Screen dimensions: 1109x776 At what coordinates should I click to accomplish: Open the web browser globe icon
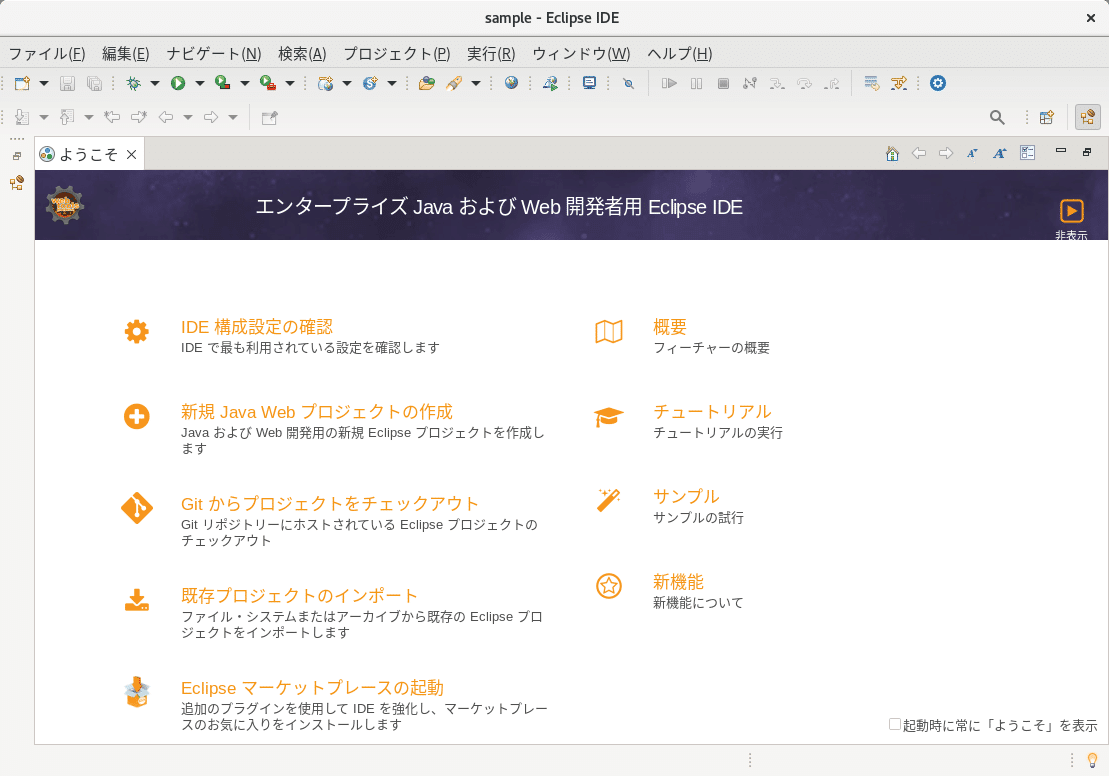click(511, 83)
